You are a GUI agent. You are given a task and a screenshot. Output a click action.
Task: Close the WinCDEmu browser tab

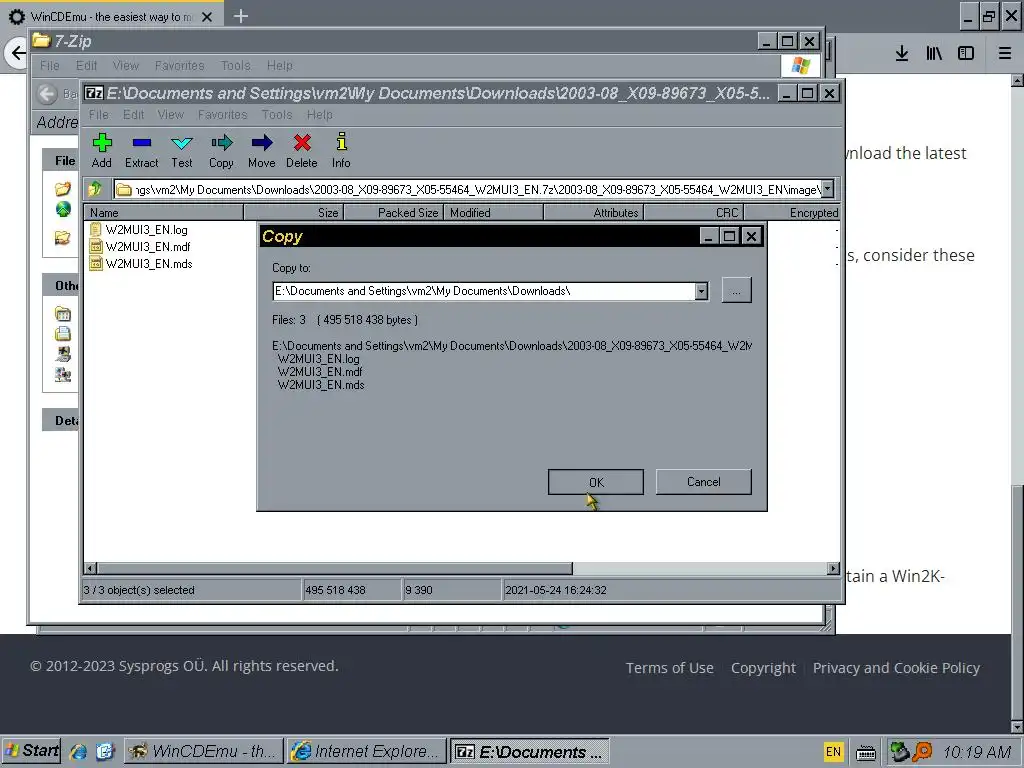click(207, 17)
